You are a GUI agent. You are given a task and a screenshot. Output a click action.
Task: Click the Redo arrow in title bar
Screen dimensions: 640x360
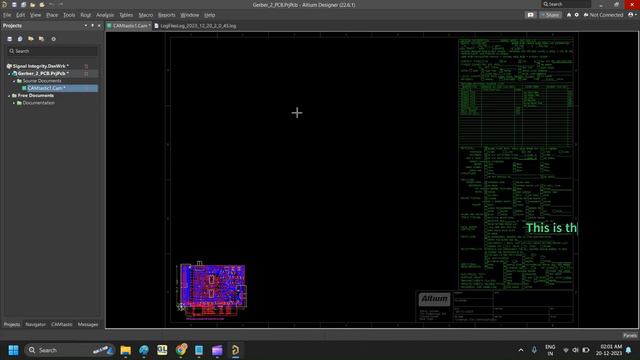[x=60, y=4]
